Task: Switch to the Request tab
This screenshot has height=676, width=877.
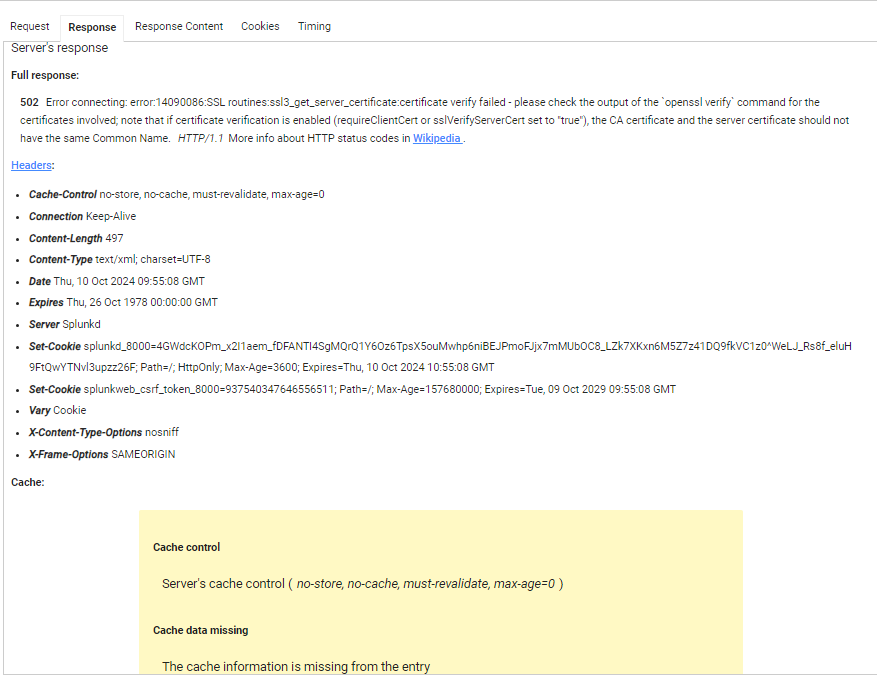Action: click(x=30, y=27)
